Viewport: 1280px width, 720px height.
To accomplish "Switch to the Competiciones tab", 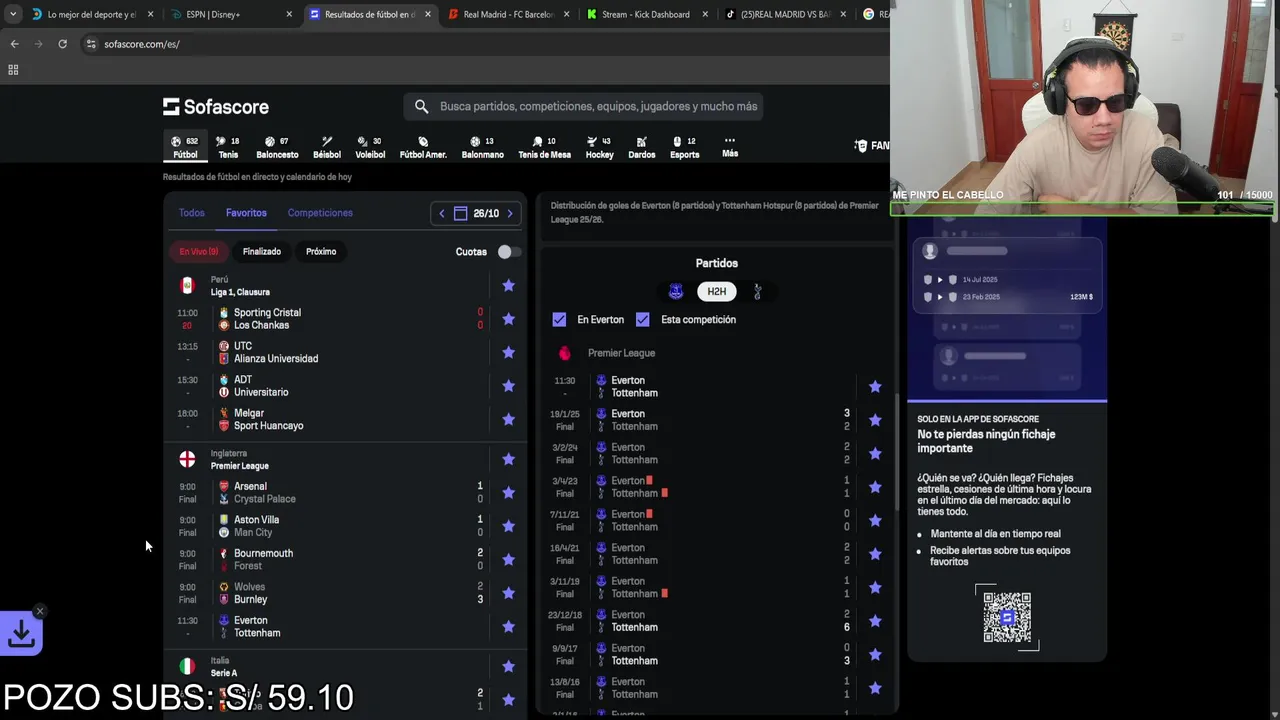I will [320, 213].
